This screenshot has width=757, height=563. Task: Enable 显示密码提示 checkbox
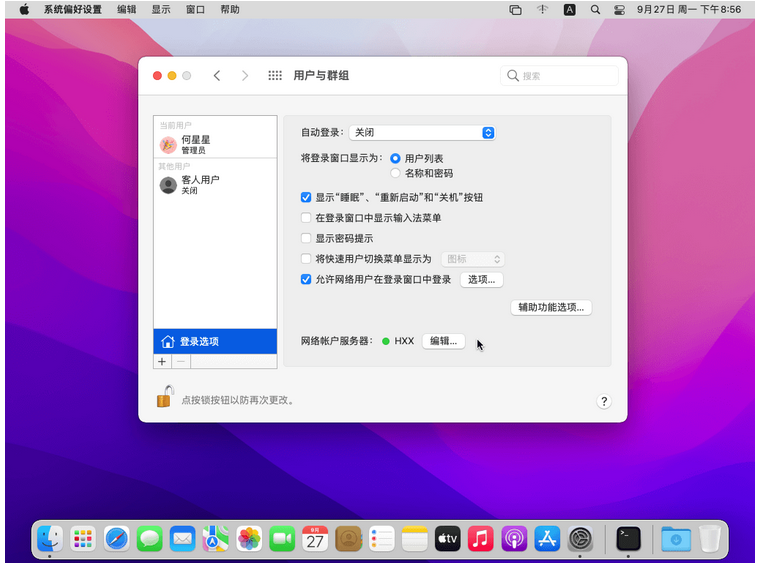coord(306,238)
